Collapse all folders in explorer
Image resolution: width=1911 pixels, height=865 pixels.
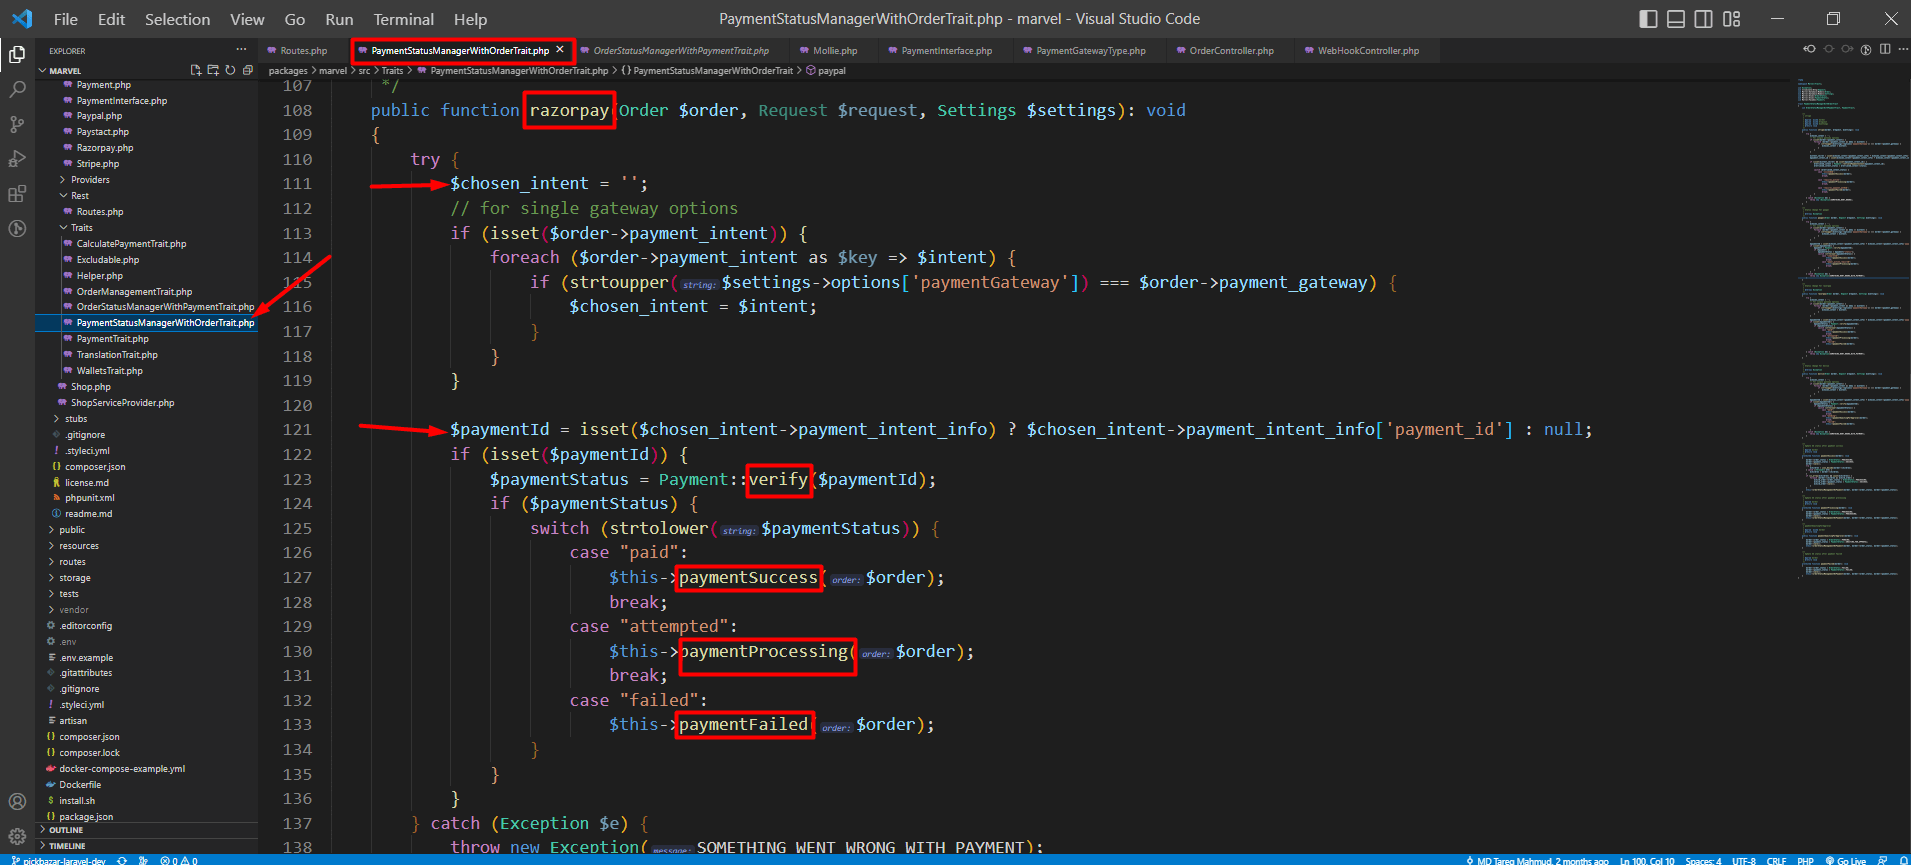coord(247,70)
